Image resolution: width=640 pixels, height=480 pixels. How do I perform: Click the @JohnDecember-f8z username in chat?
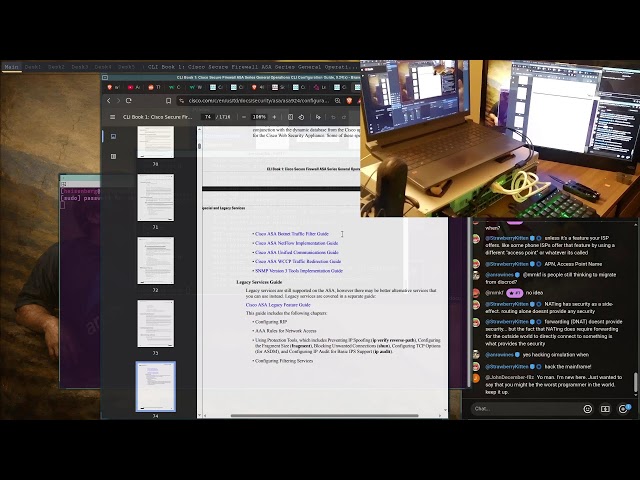(509, 378)
